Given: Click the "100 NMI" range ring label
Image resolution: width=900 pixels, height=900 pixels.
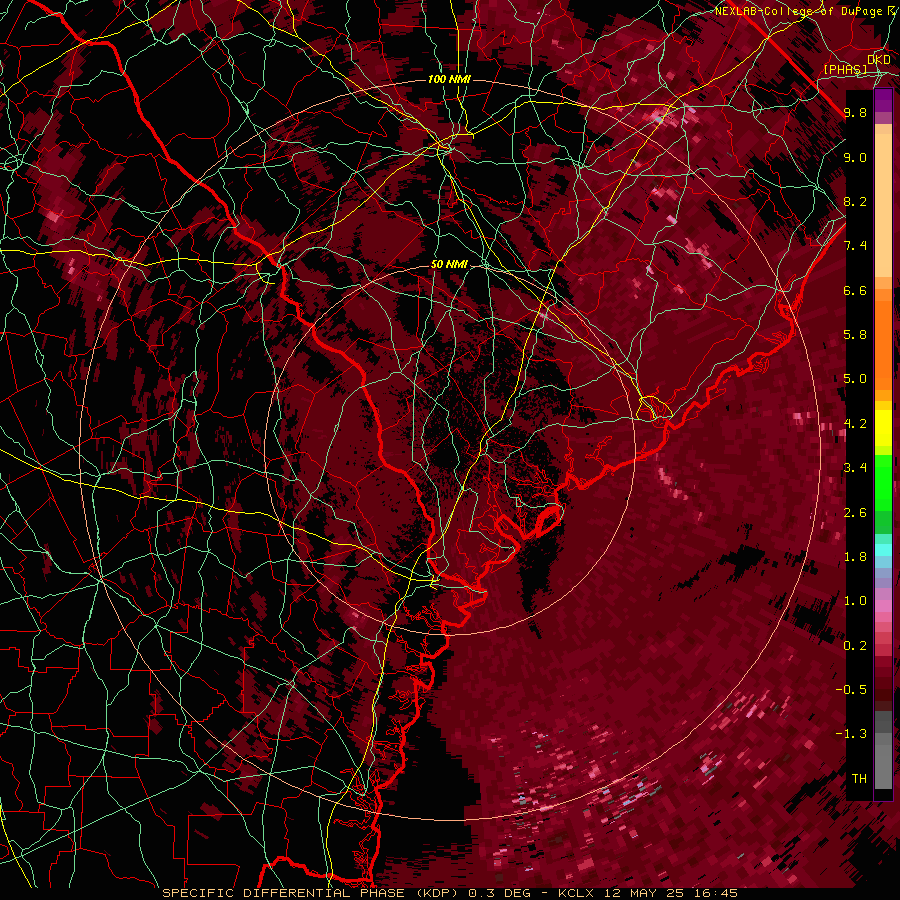Looking at the screenshot, I should point(449,79).
